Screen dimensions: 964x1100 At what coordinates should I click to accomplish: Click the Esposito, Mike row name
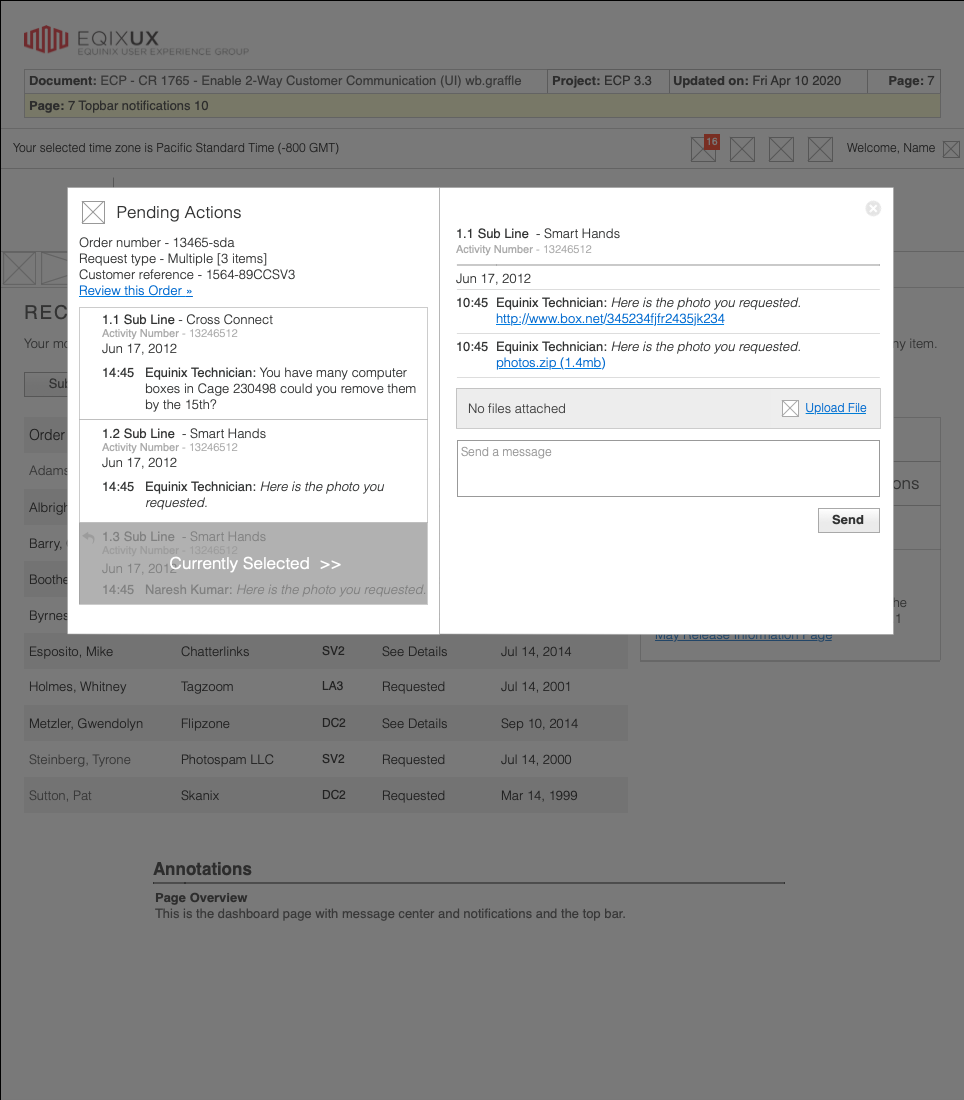pos(71,651)
